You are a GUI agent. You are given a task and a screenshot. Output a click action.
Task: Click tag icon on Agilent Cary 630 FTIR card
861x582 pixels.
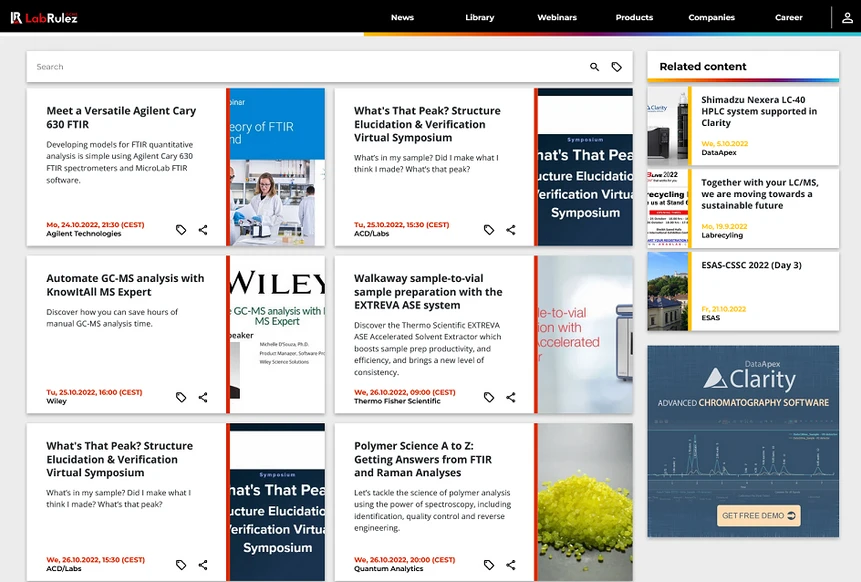click(181, 230)
